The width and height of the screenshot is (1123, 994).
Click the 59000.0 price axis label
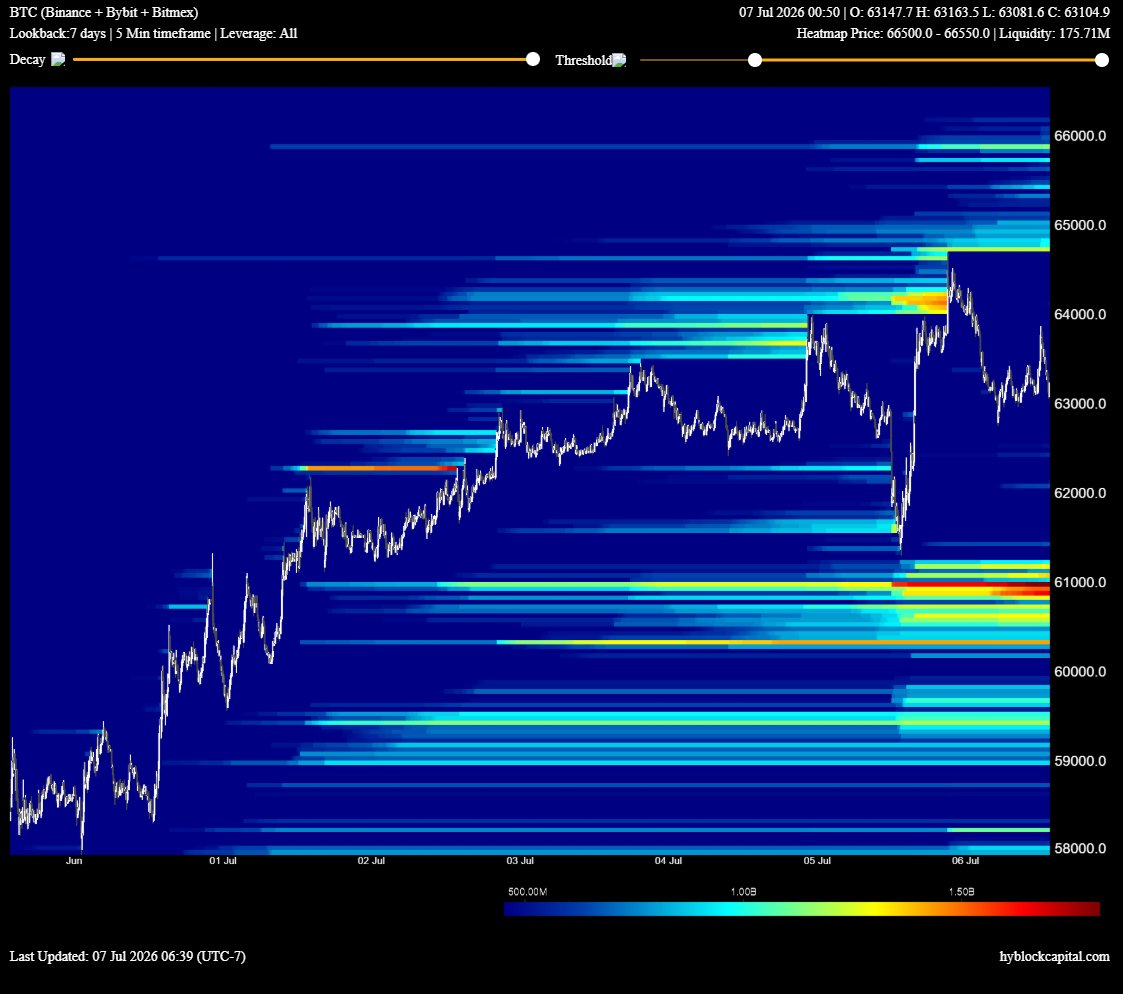[x=1080, y=761]
